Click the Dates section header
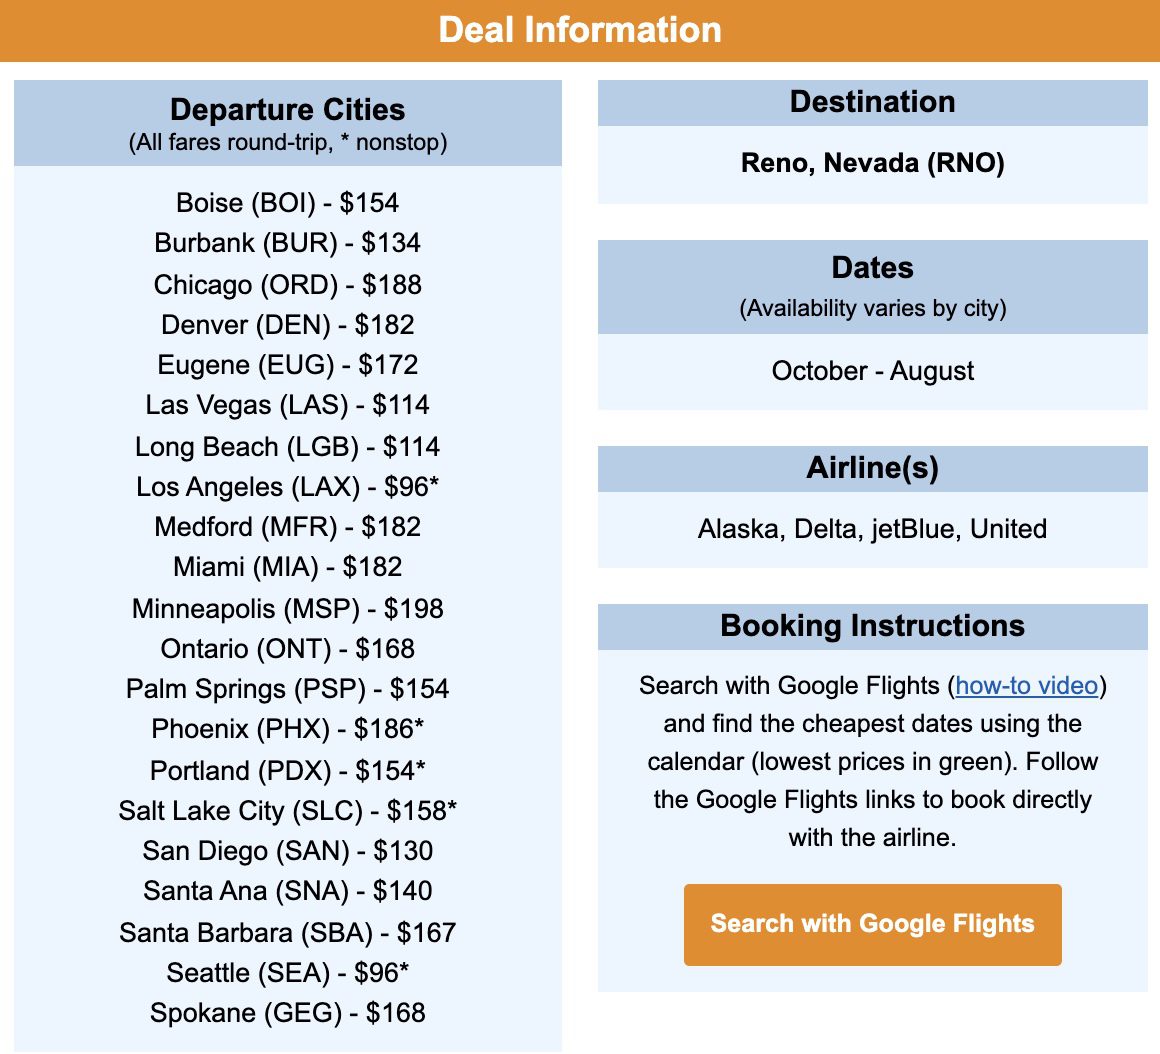The height and width of the screenshot is (1054, 1160). (x=872, y=268)
